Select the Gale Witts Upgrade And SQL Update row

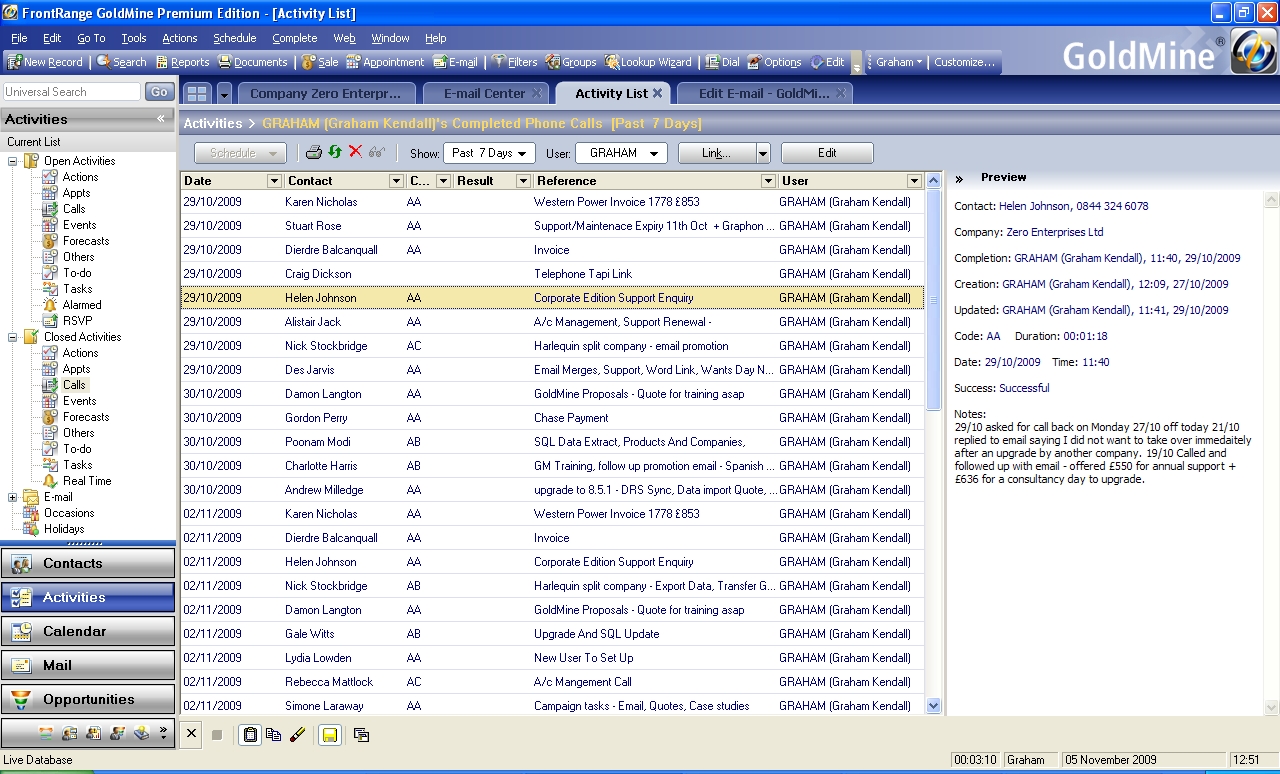552,634
